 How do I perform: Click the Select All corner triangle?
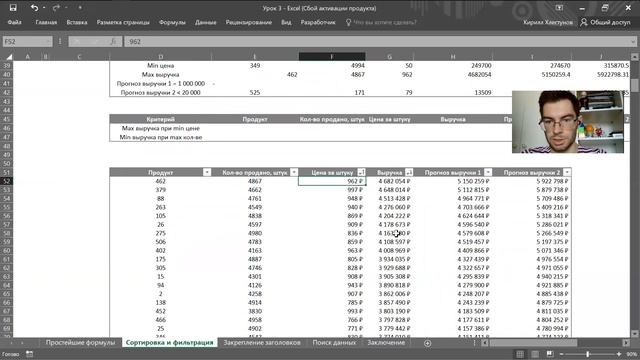pyautogui.click(x=9, y=57)
